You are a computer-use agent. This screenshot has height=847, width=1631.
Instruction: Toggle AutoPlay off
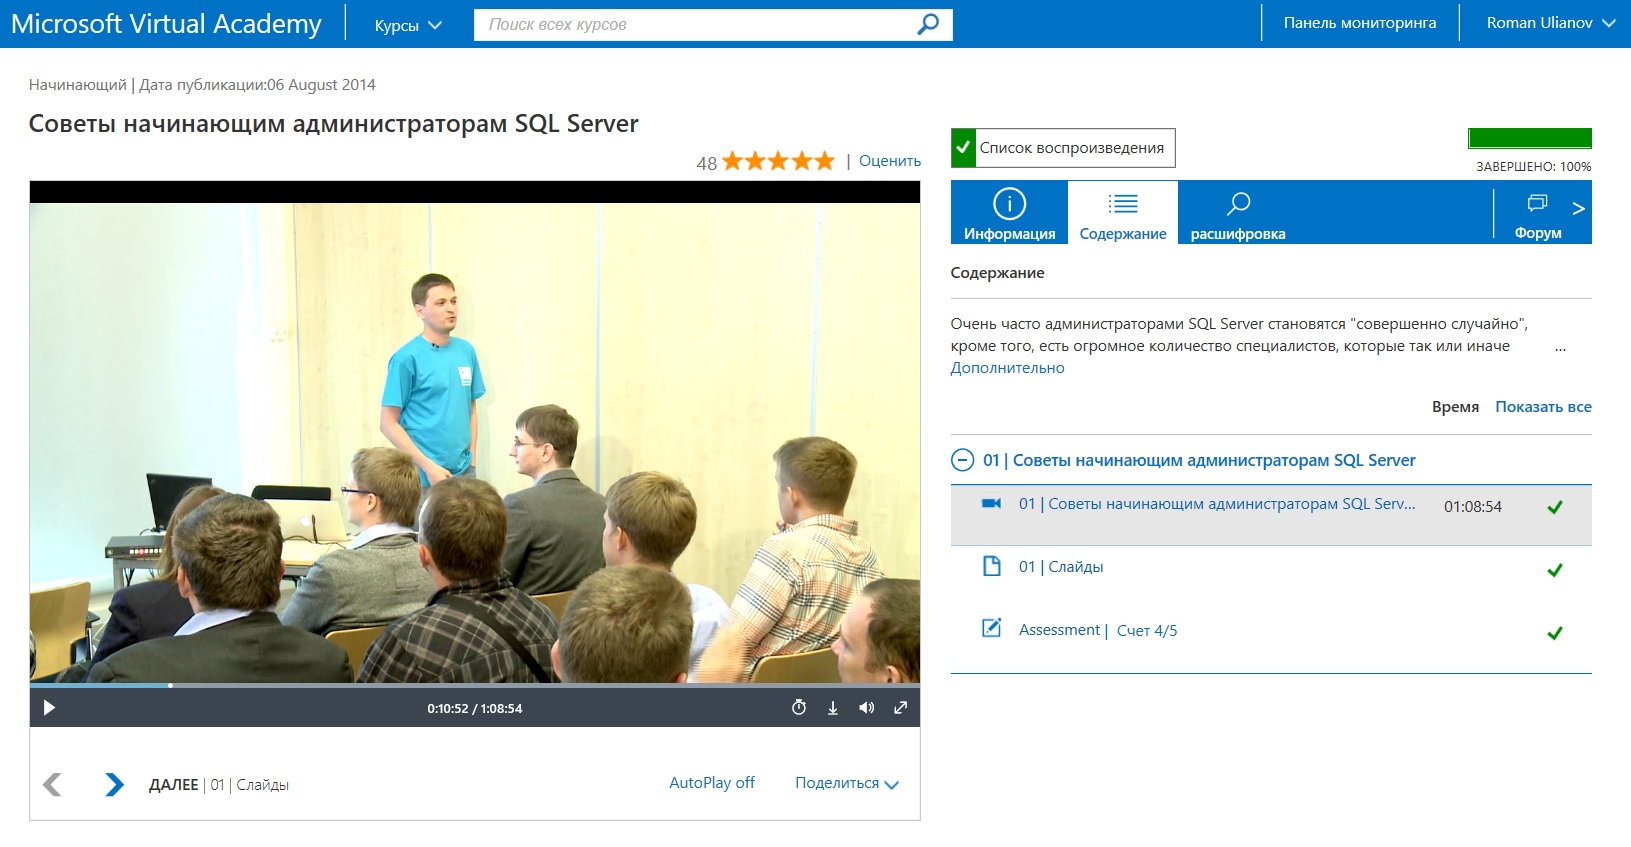pyautogui.click(x=712, y=783)
